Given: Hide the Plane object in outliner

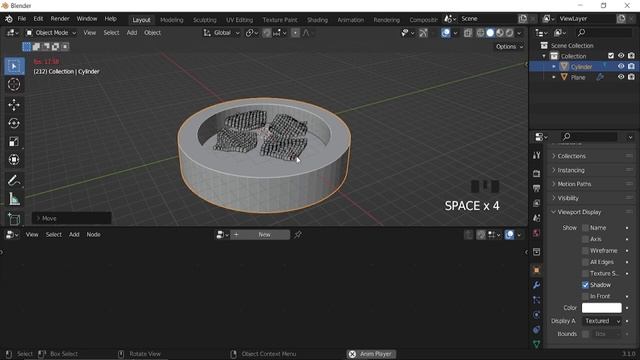Looking at the screenshot, I should coord(621,77).
